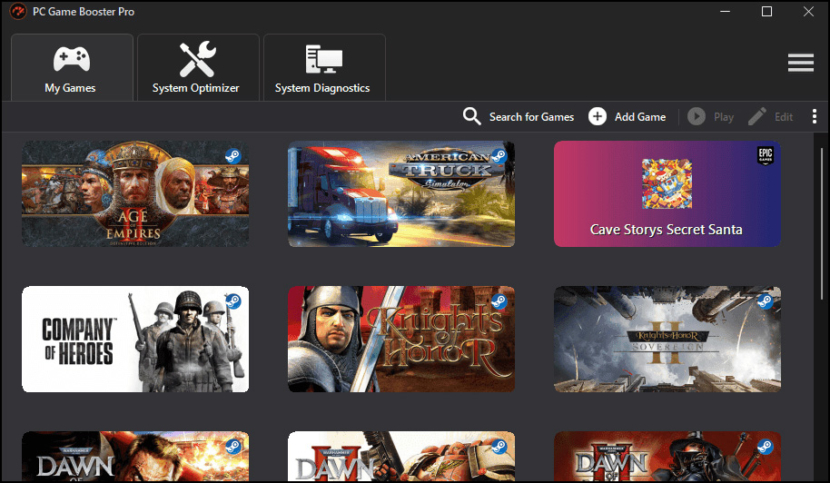Viewport: 830px width, 483px height.
Task: Click the vertical scrollbar of games list
Action: tap(821, 222)
